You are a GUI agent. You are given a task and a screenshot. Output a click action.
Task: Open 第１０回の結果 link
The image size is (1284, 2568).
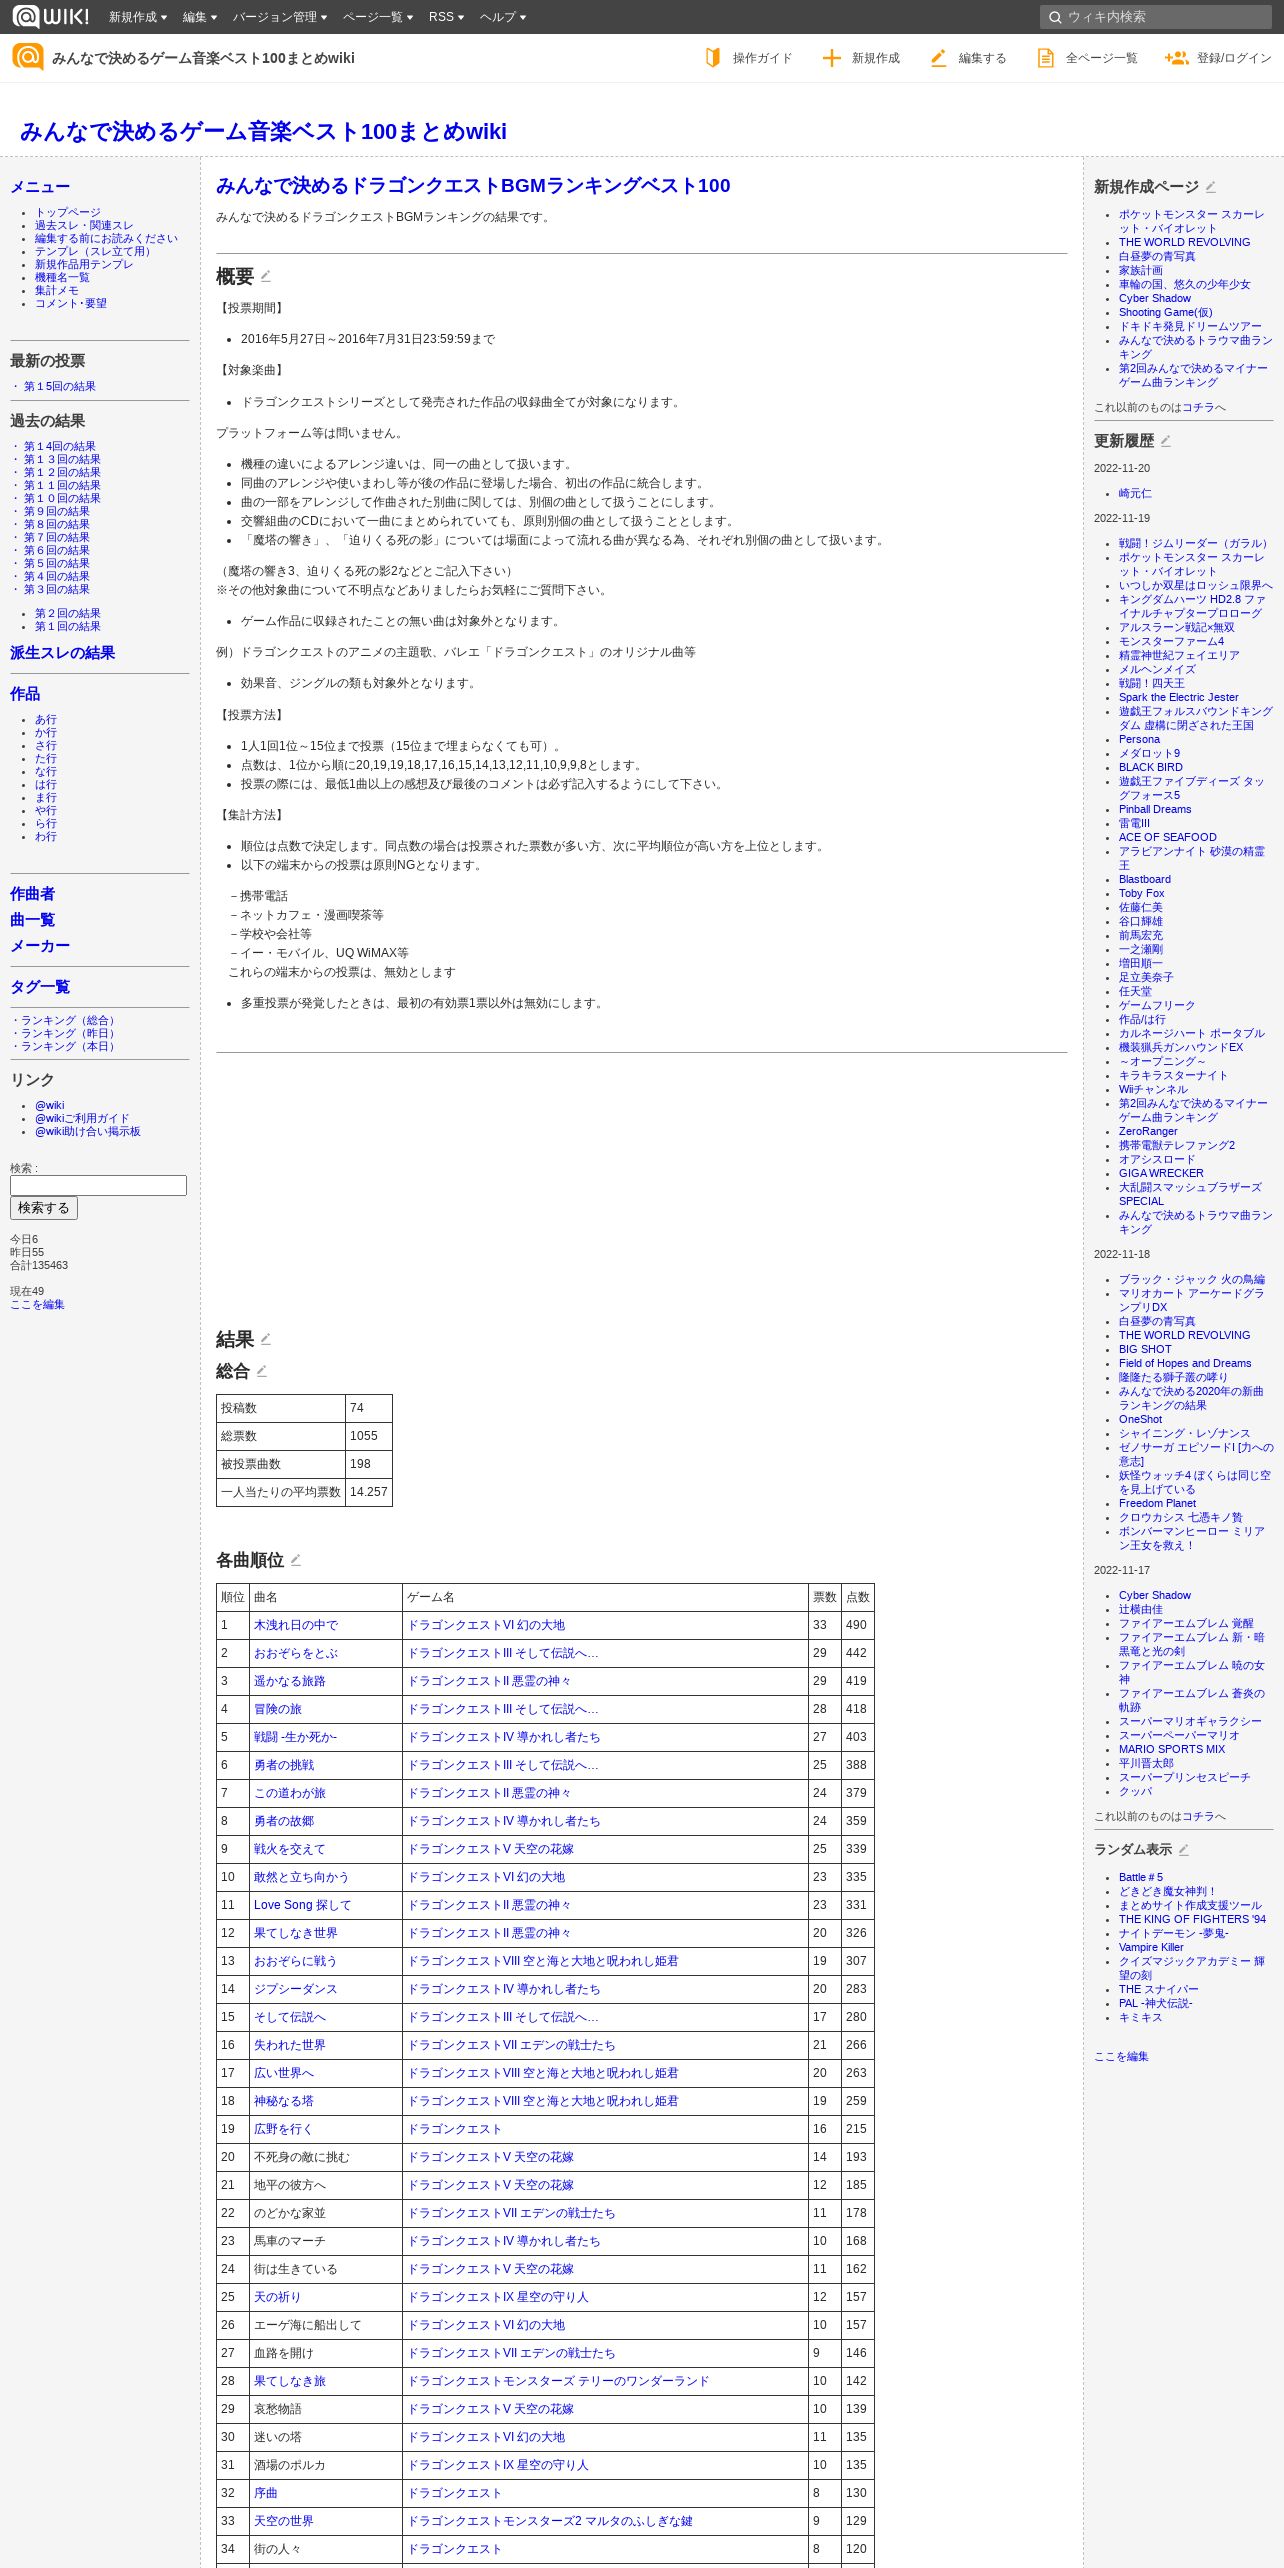coord(62,498)
